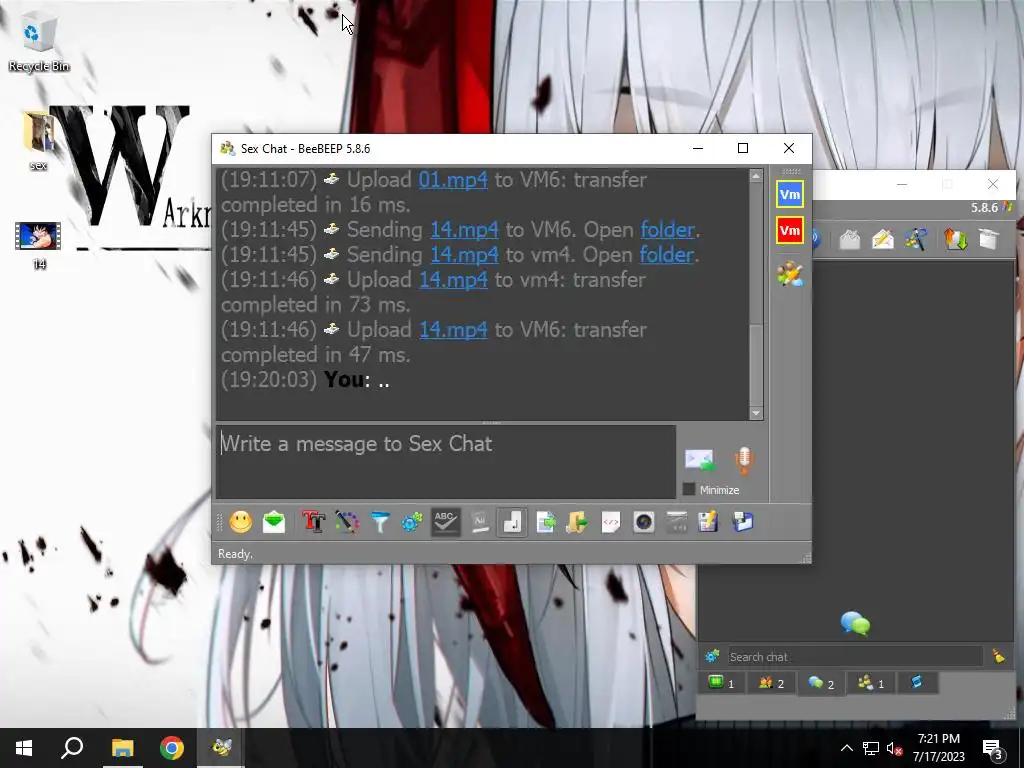This screenshot has width=1024, height=768.
Task: Open file transfers up-down arrows icon
Action: (955, 239)
